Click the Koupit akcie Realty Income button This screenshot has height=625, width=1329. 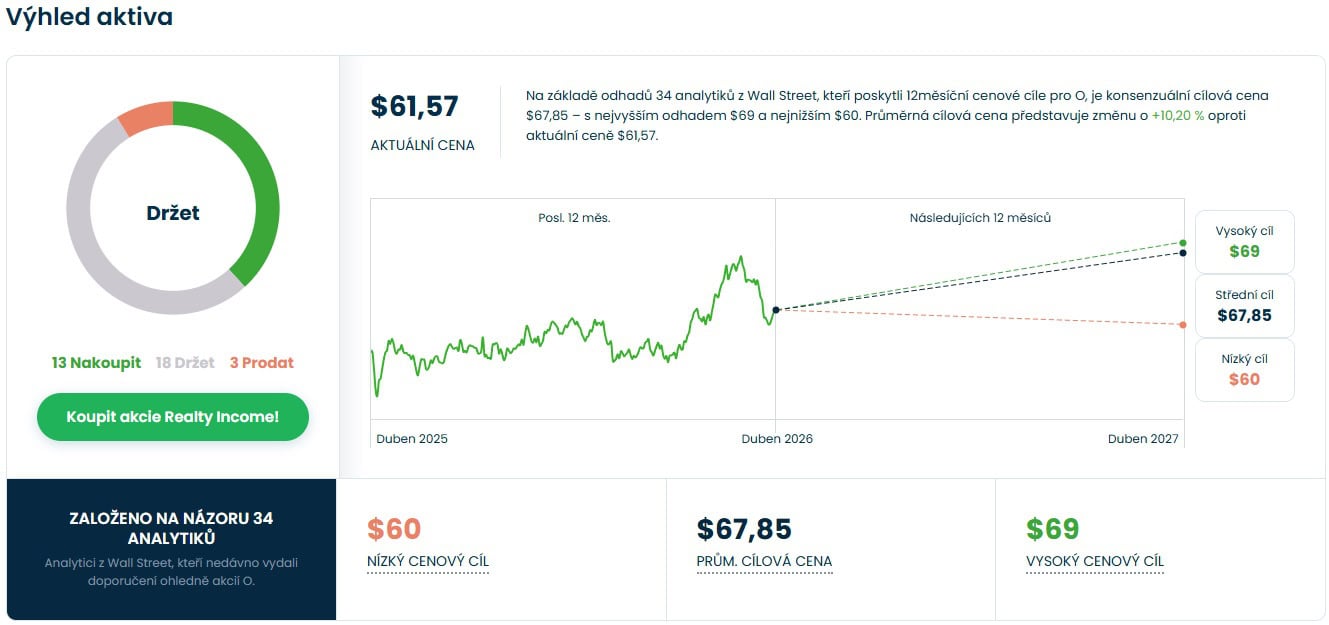[x=172, y=417]
